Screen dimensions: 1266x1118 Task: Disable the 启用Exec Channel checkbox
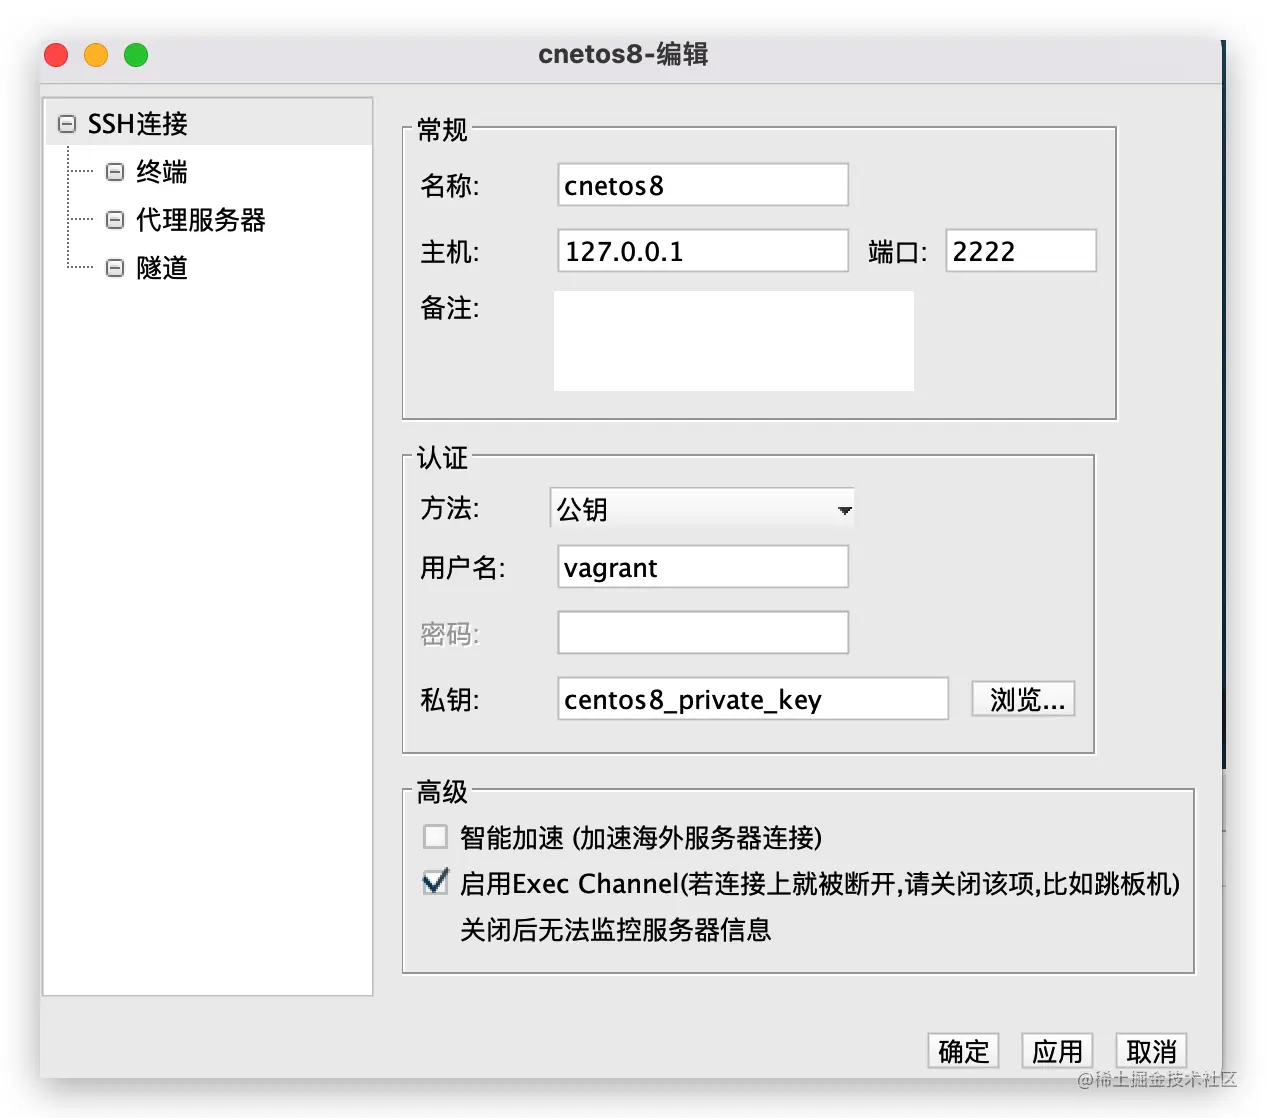435,882
